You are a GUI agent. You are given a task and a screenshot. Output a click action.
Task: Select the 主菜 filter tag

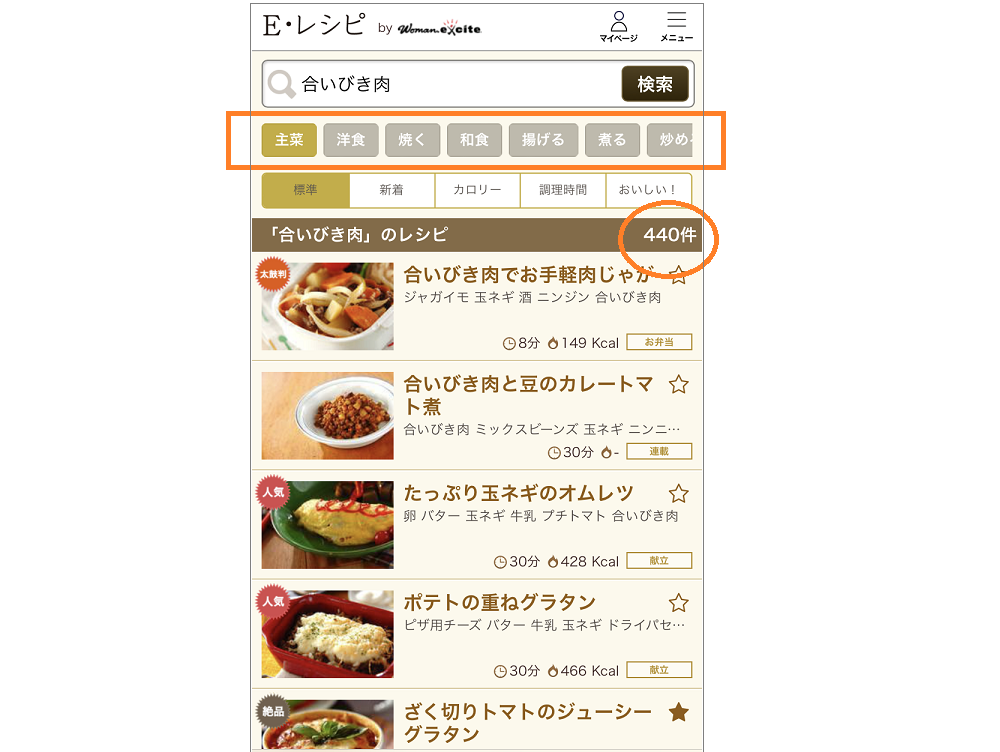point(289,140)
